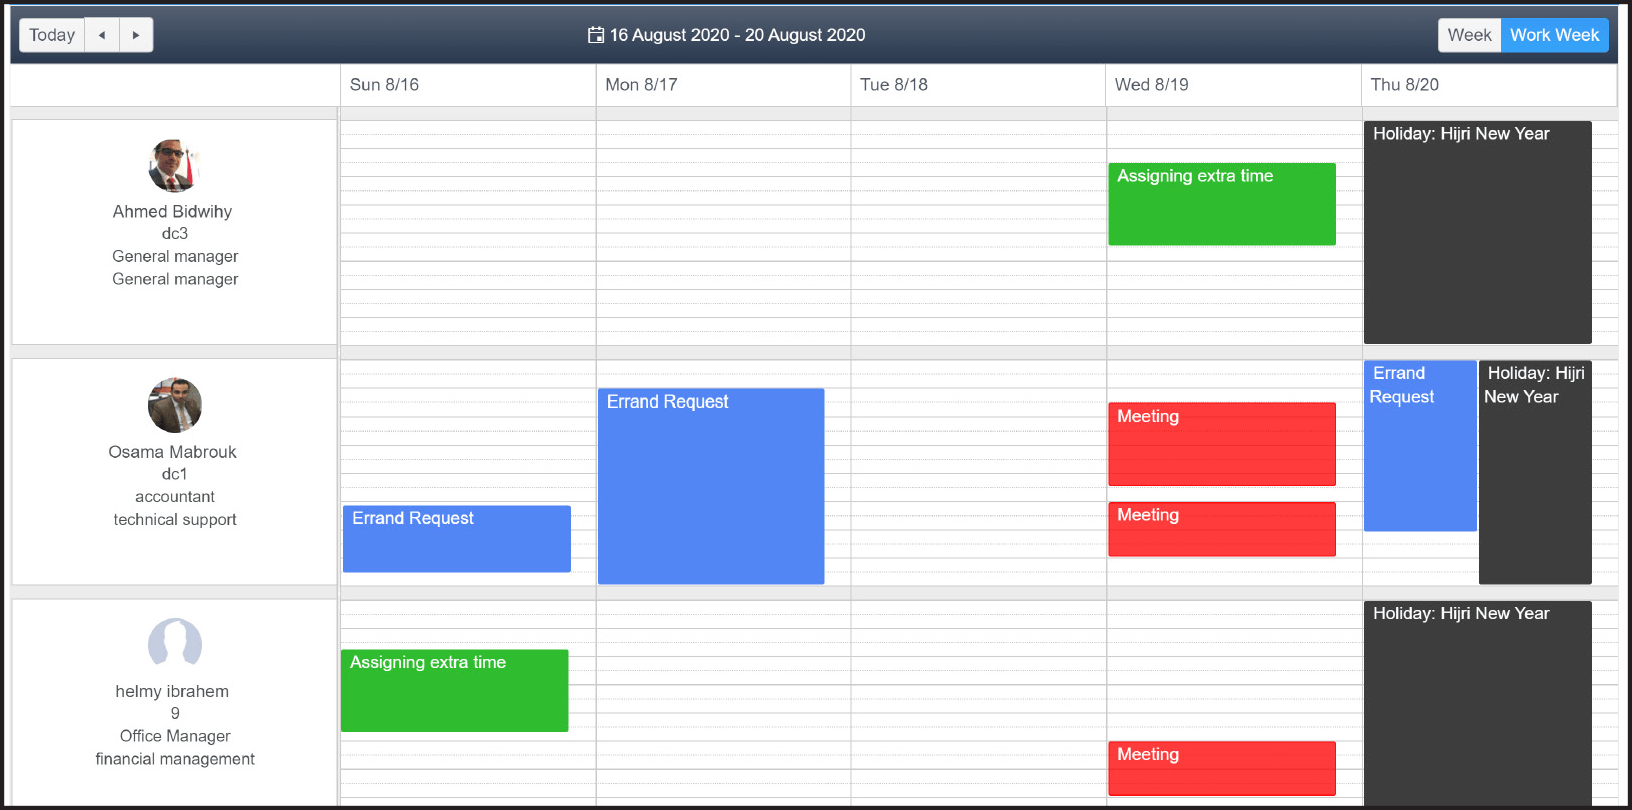Go to the next week arrow
The width and height of the screenshot is (1632, 810).
(x=136, y=35)
